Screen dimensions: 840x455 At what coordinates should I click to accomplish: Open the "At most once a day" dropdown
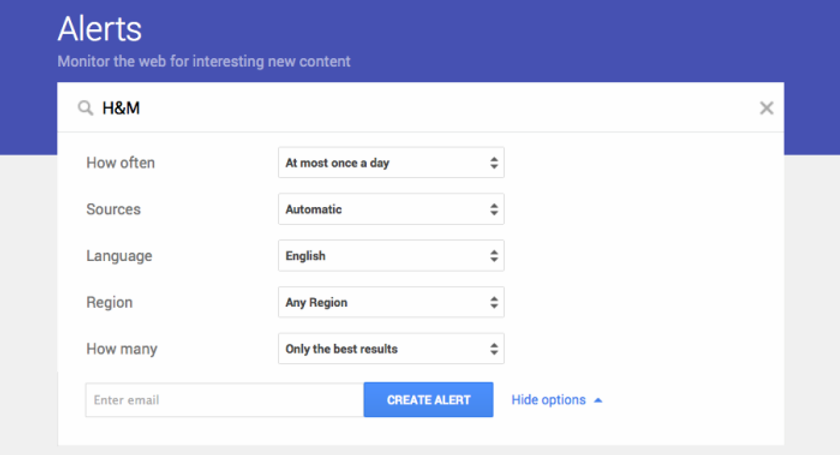click(x=391, y=163)
